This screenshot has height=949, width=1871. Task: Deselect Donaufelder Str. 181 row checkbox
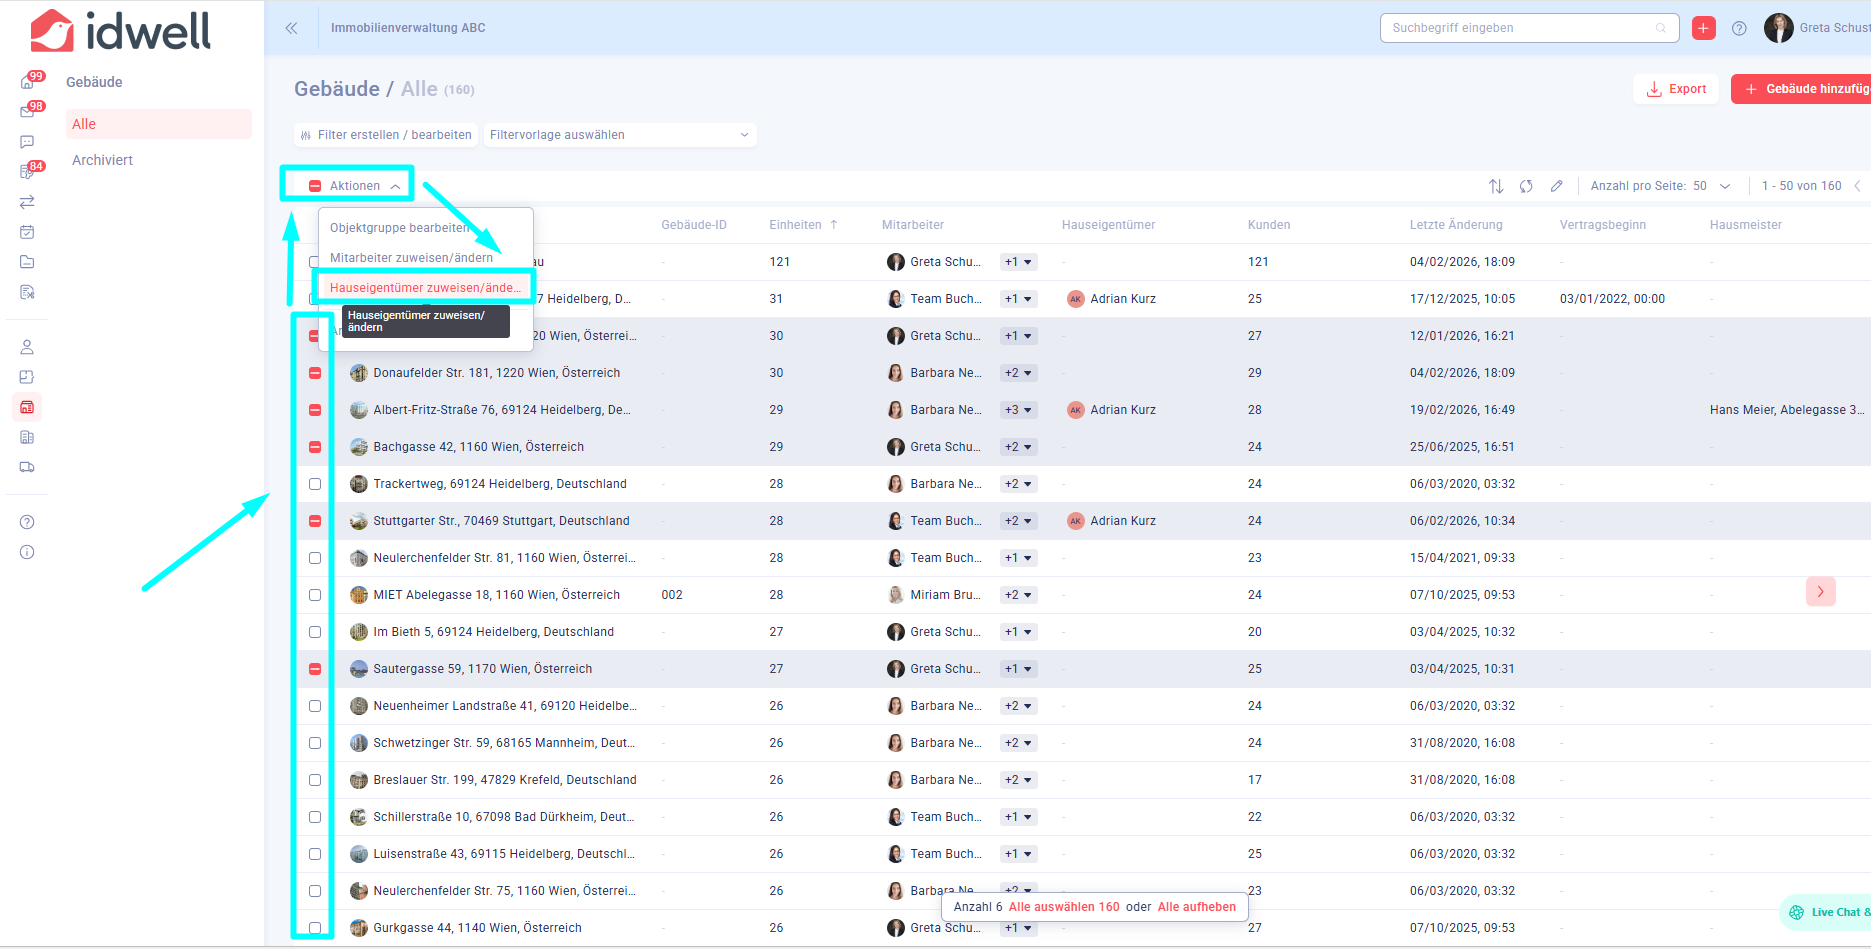(x=315, y=373)
